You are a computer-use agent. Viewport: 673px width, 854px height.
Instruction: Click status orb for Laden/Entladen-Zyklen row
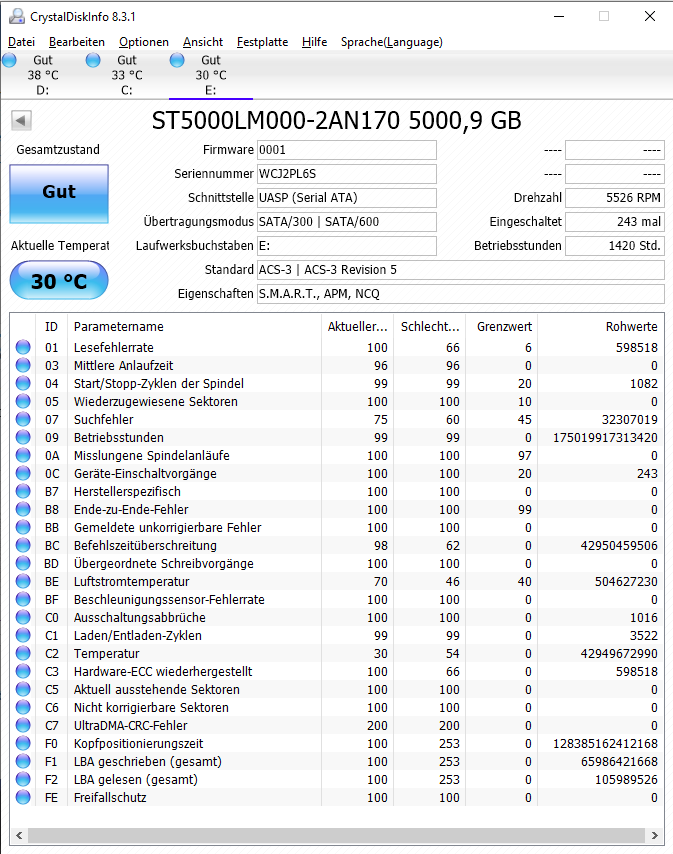tap(23, 635)
